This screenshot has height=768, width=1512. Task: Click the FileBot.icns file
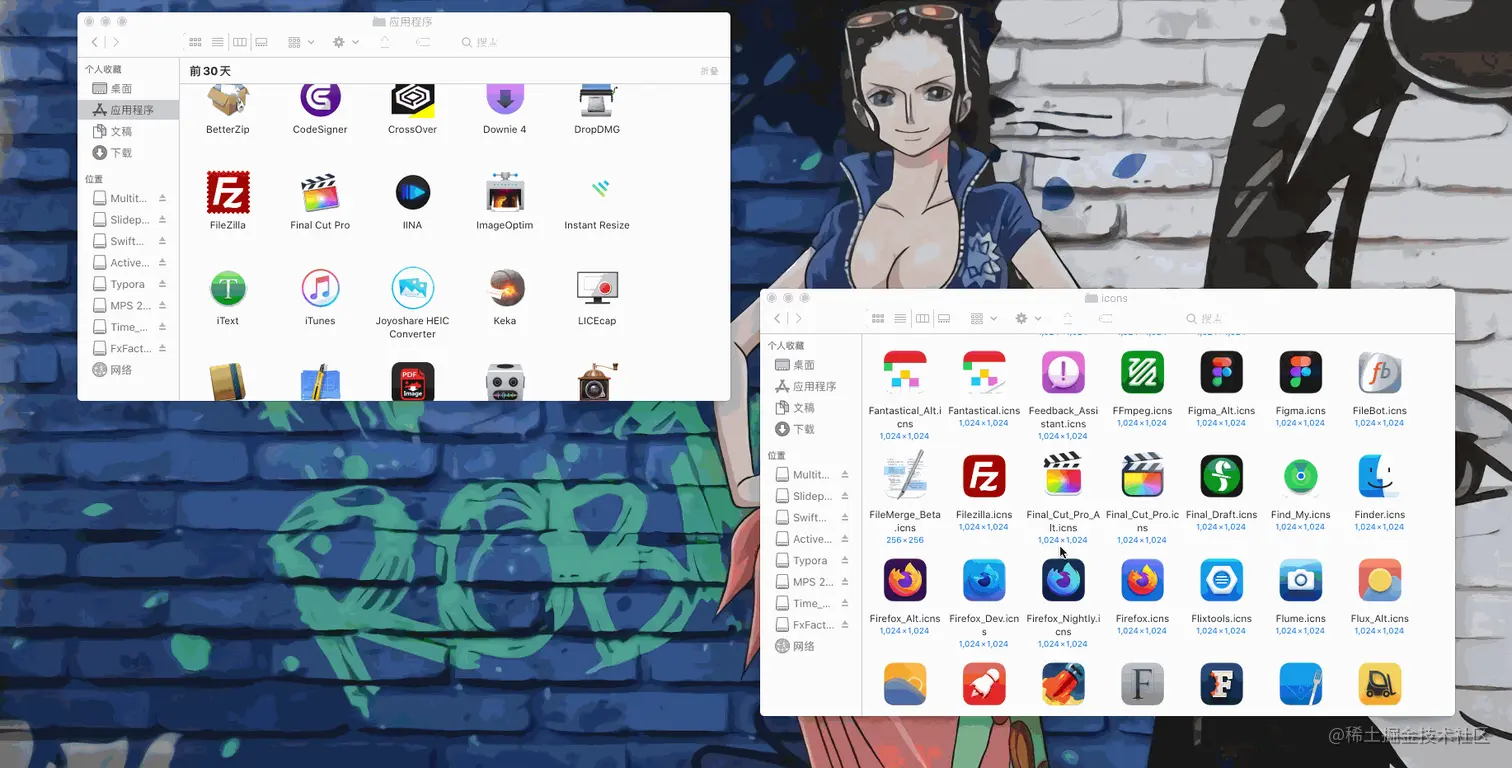pos(1380,372)
